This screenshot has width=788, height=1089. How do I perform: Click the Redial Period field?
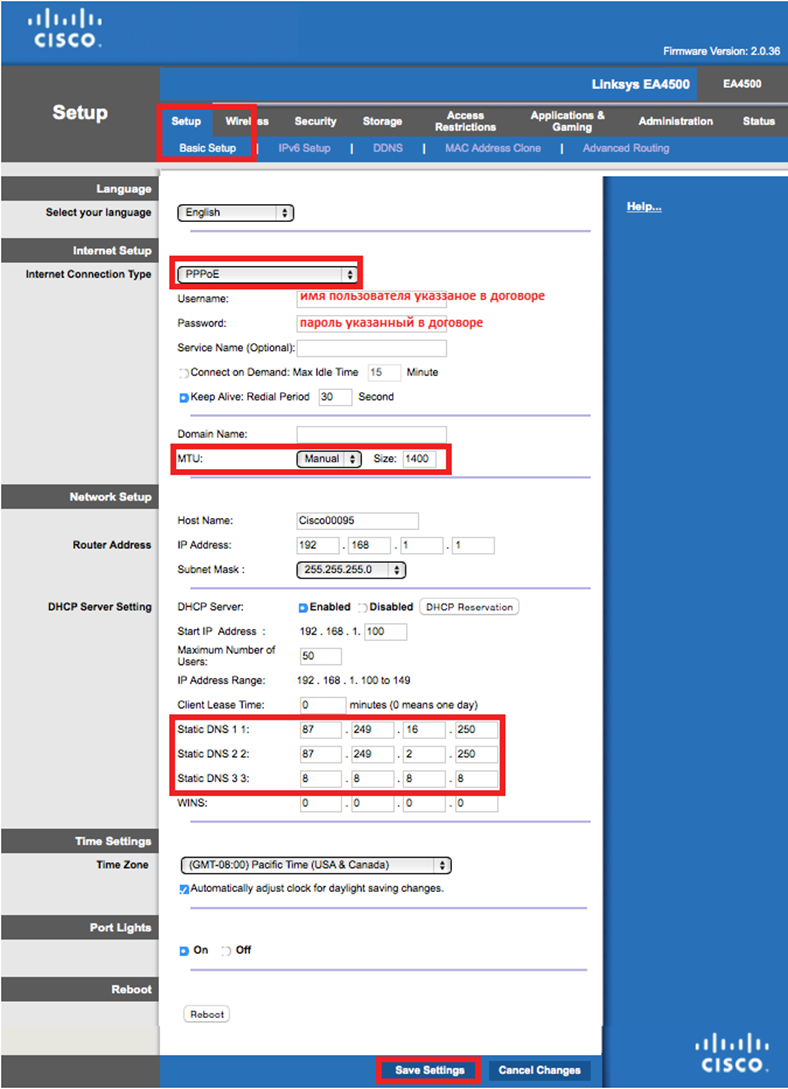pyautogui.click(x=335, y=397)
